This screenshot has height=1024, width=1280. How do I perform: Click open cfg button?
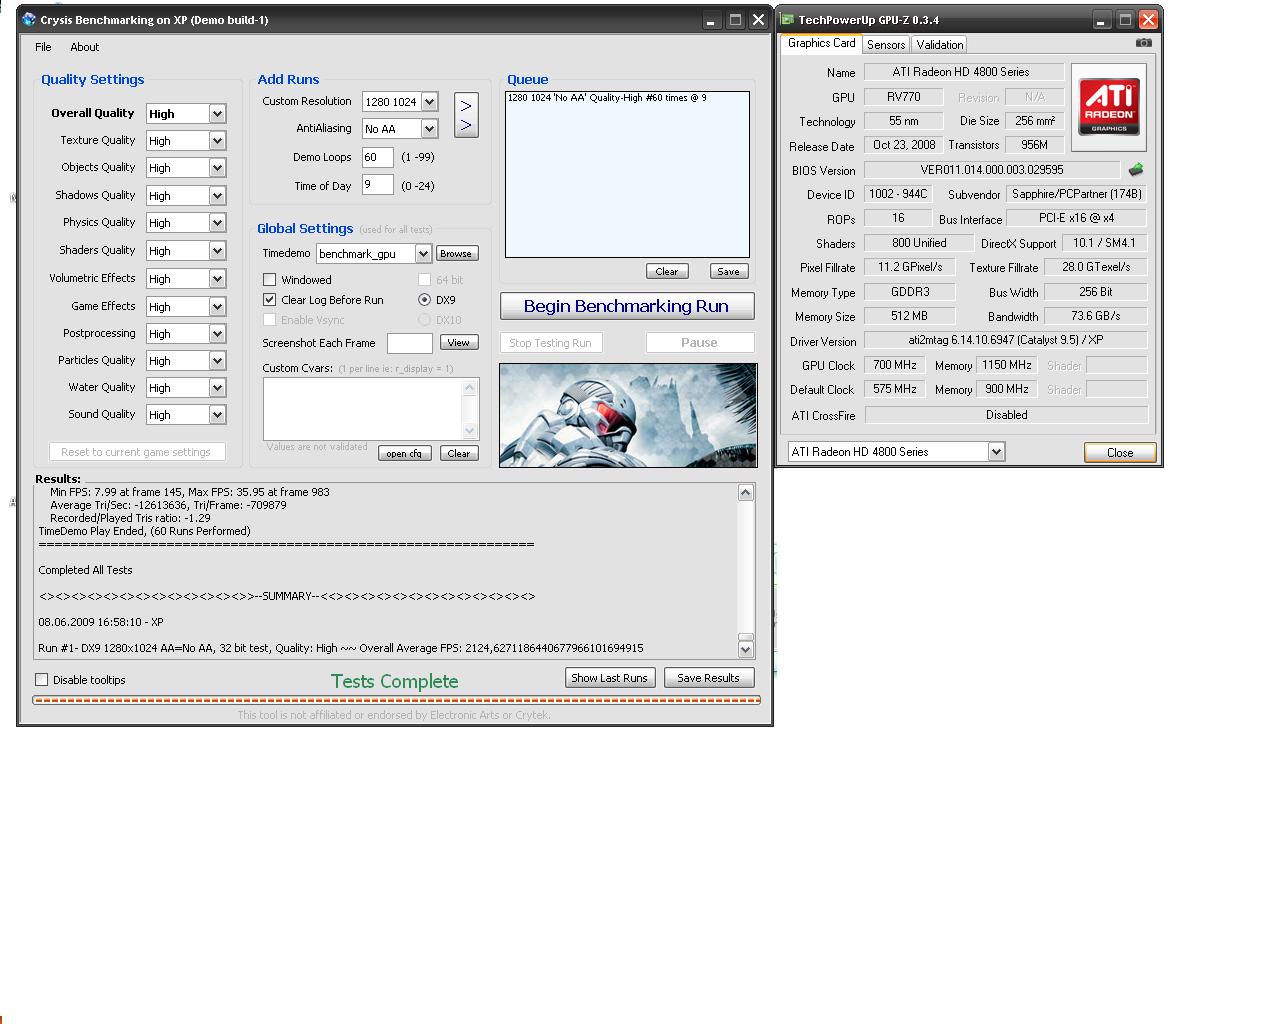click(404, 453)
